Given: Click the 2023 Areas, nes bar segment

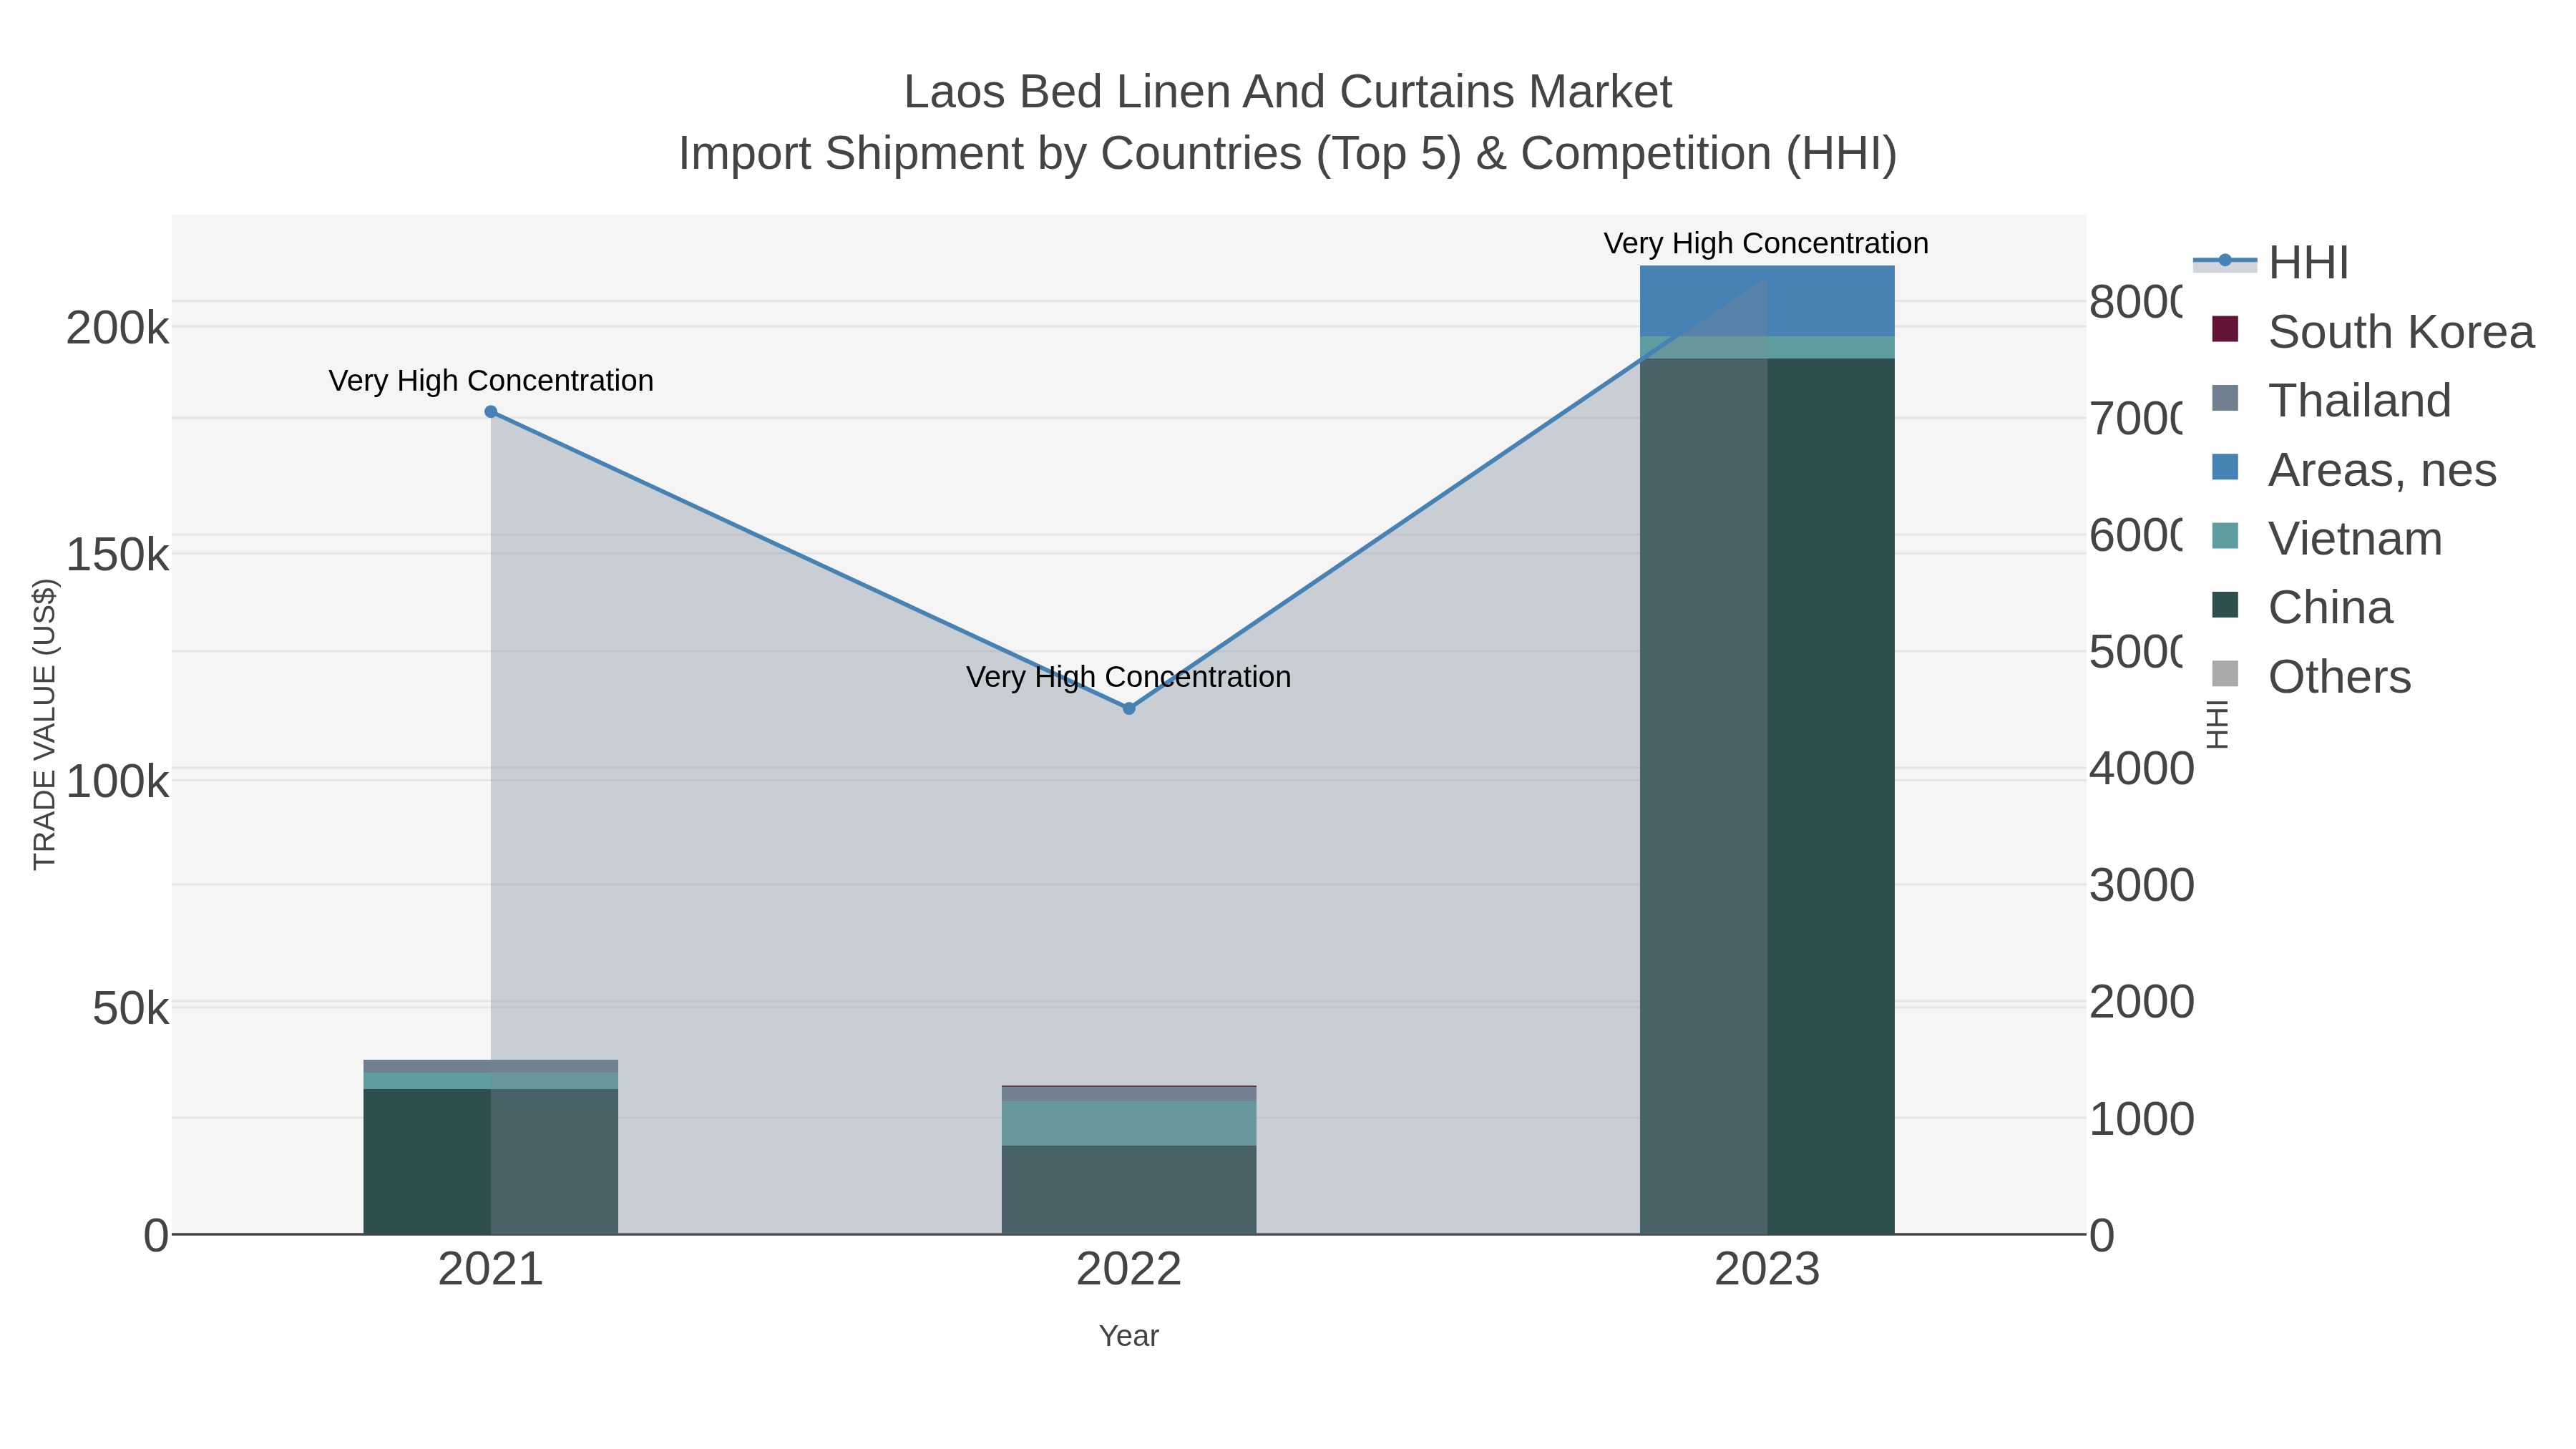Looking at the screenshot, I should tap(1767, 301).
